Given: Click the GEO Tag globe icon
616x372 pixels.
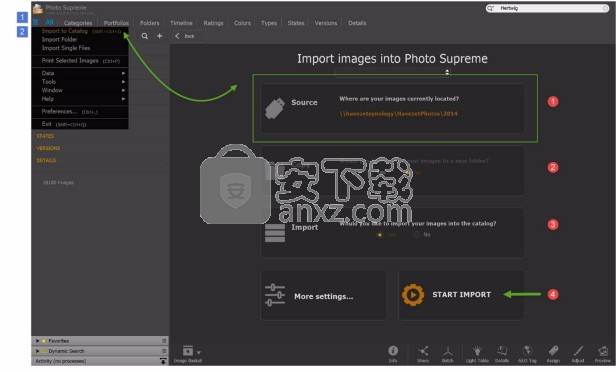Looking at the screenshot, I should tap(527, 350).
